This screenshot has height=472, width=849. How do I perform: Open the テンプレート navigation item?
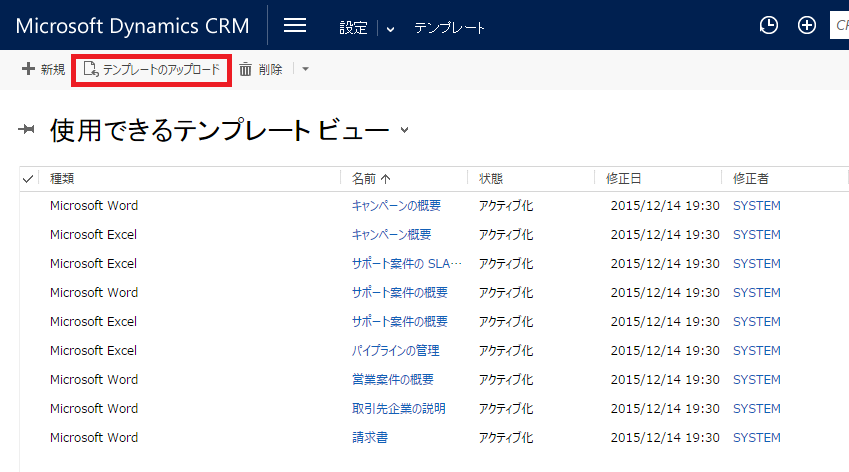pyautogui.click(x=449, y=28)
